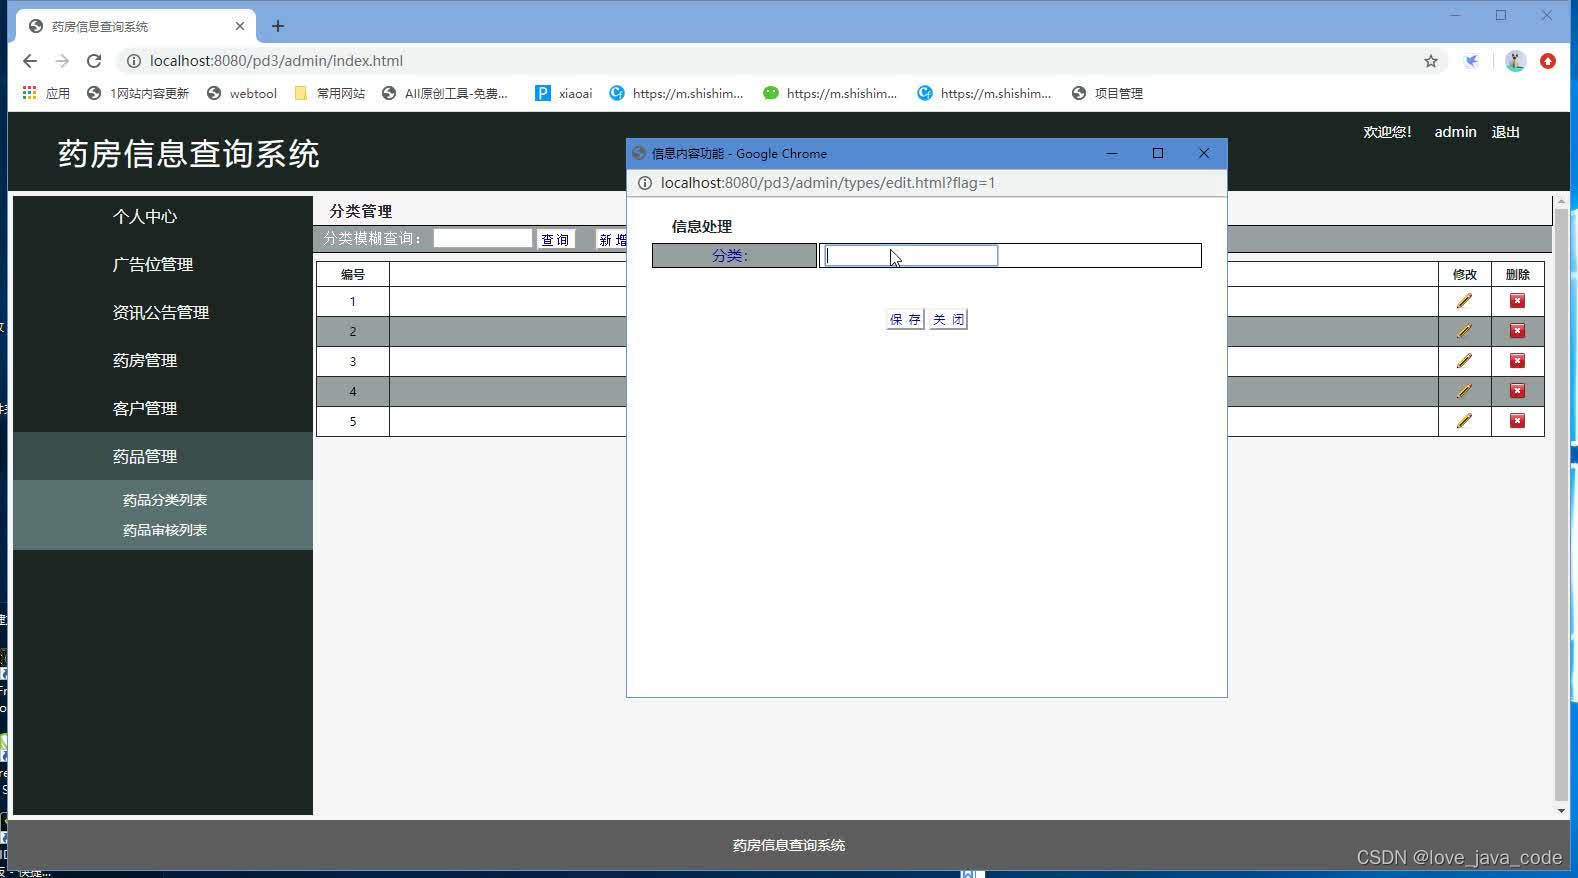Click the red update icon in toolbar
1578x878 pixels.
[x=1548, y=61]
